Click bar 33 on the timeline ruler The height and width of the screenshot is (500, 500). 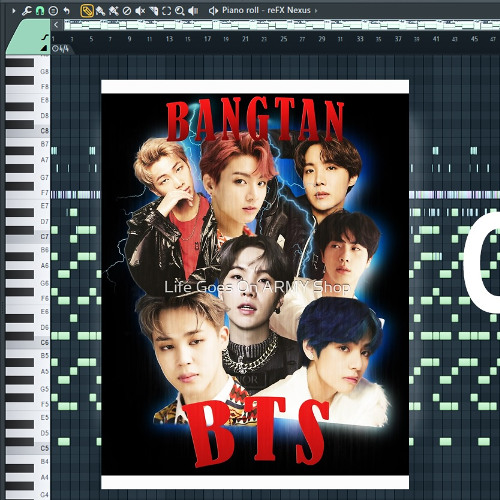click(x=360, y=39)
